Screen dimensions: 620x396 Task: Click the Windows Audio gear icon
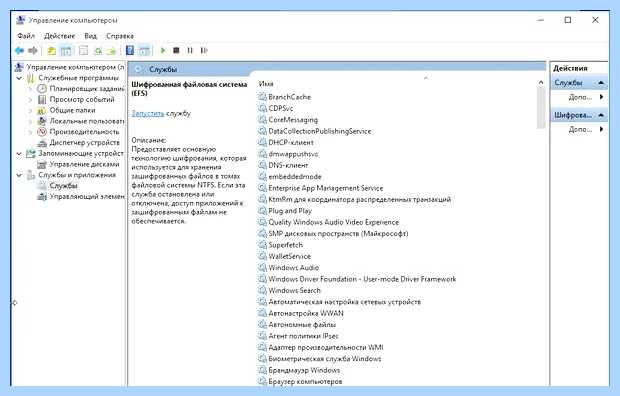(262, 268)
